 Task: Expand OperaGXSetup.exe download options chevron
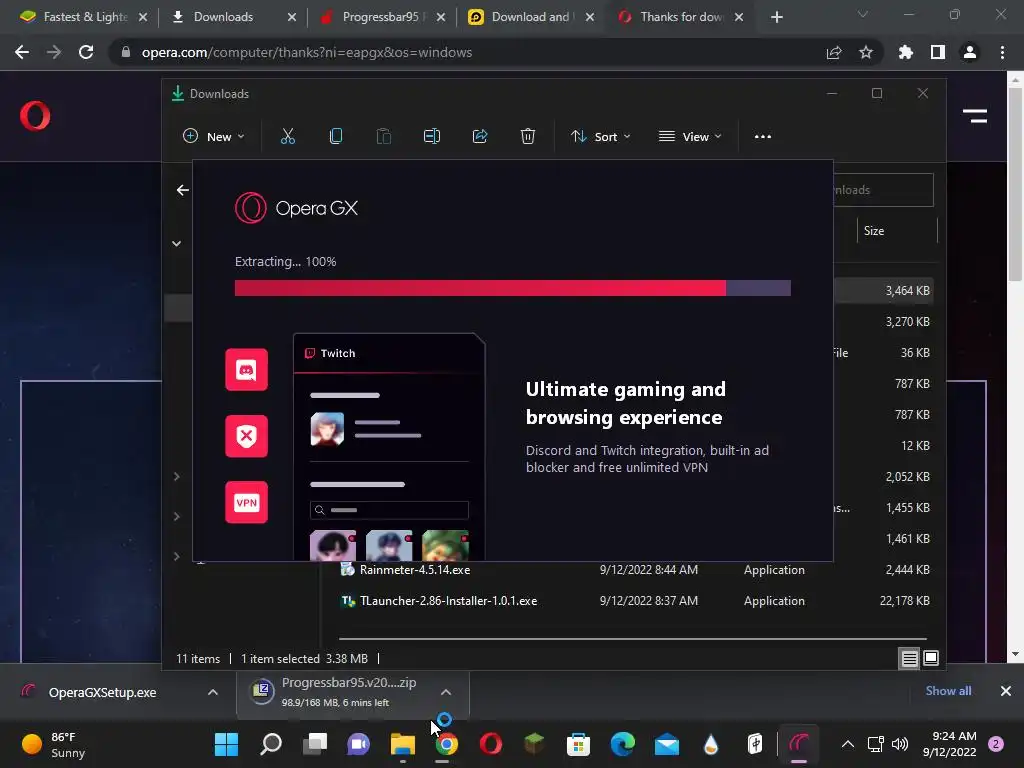(212, 692)
